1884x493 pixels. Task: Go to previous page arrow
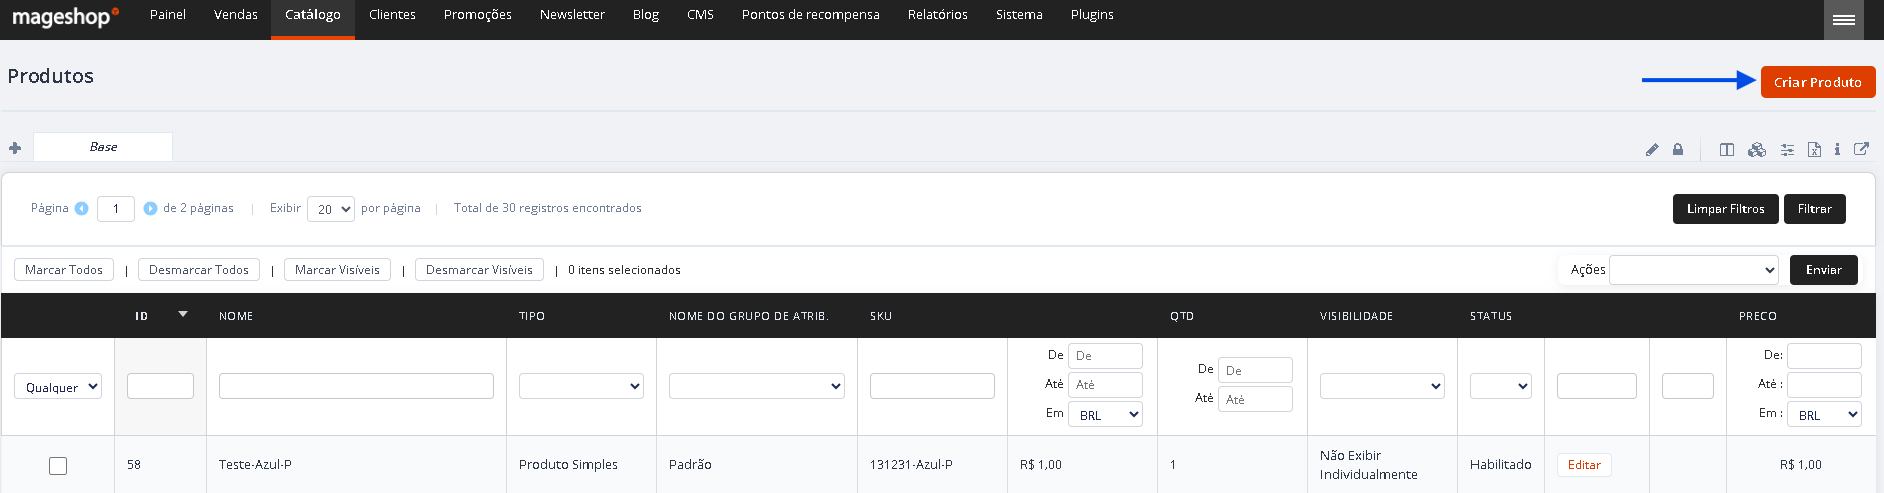(x=82, y=208)
